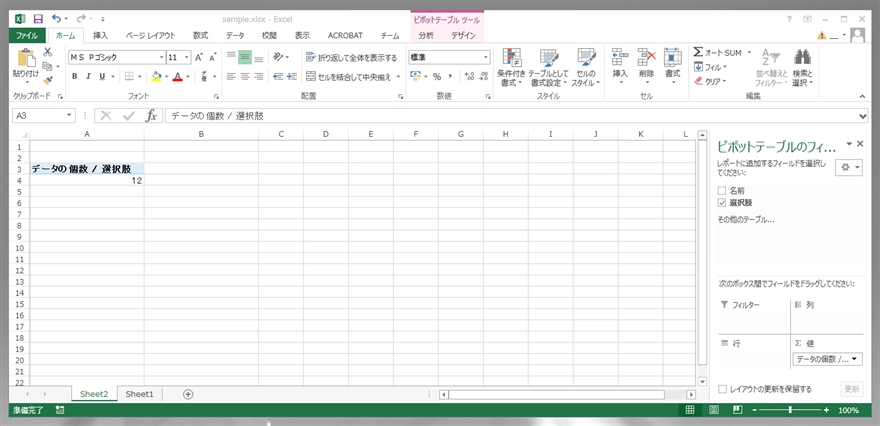
Task: Click the formula bar input field
Action: (x=511, y=116)
